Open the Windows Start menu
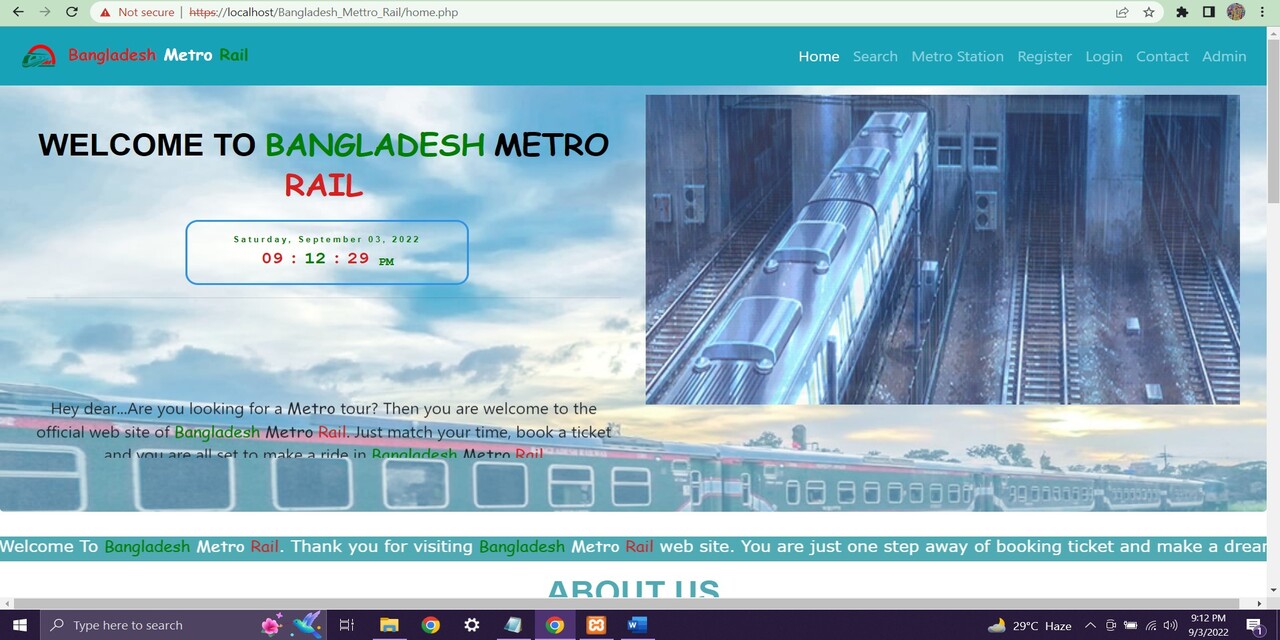The height and width of the screenshot is (640, 1280). (19, 625)
